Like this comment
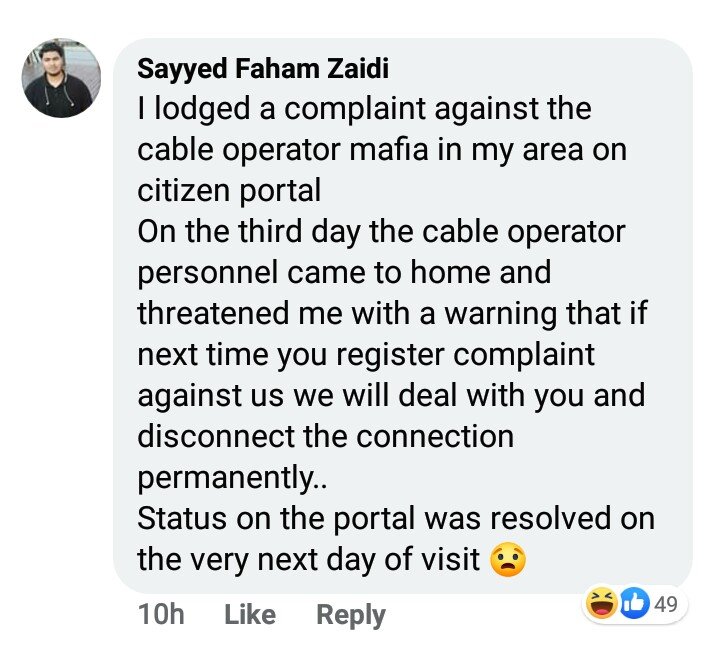This screenshot has width=713, height=651. pos(249,614)
